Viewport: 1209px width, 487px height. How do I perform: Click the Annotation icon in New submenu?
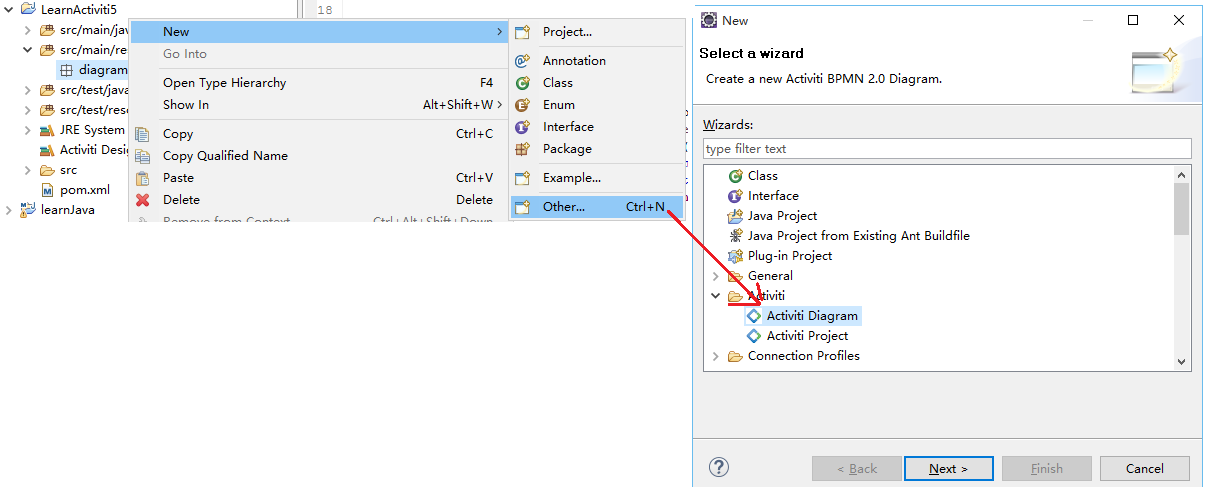(x=522, y=61)
